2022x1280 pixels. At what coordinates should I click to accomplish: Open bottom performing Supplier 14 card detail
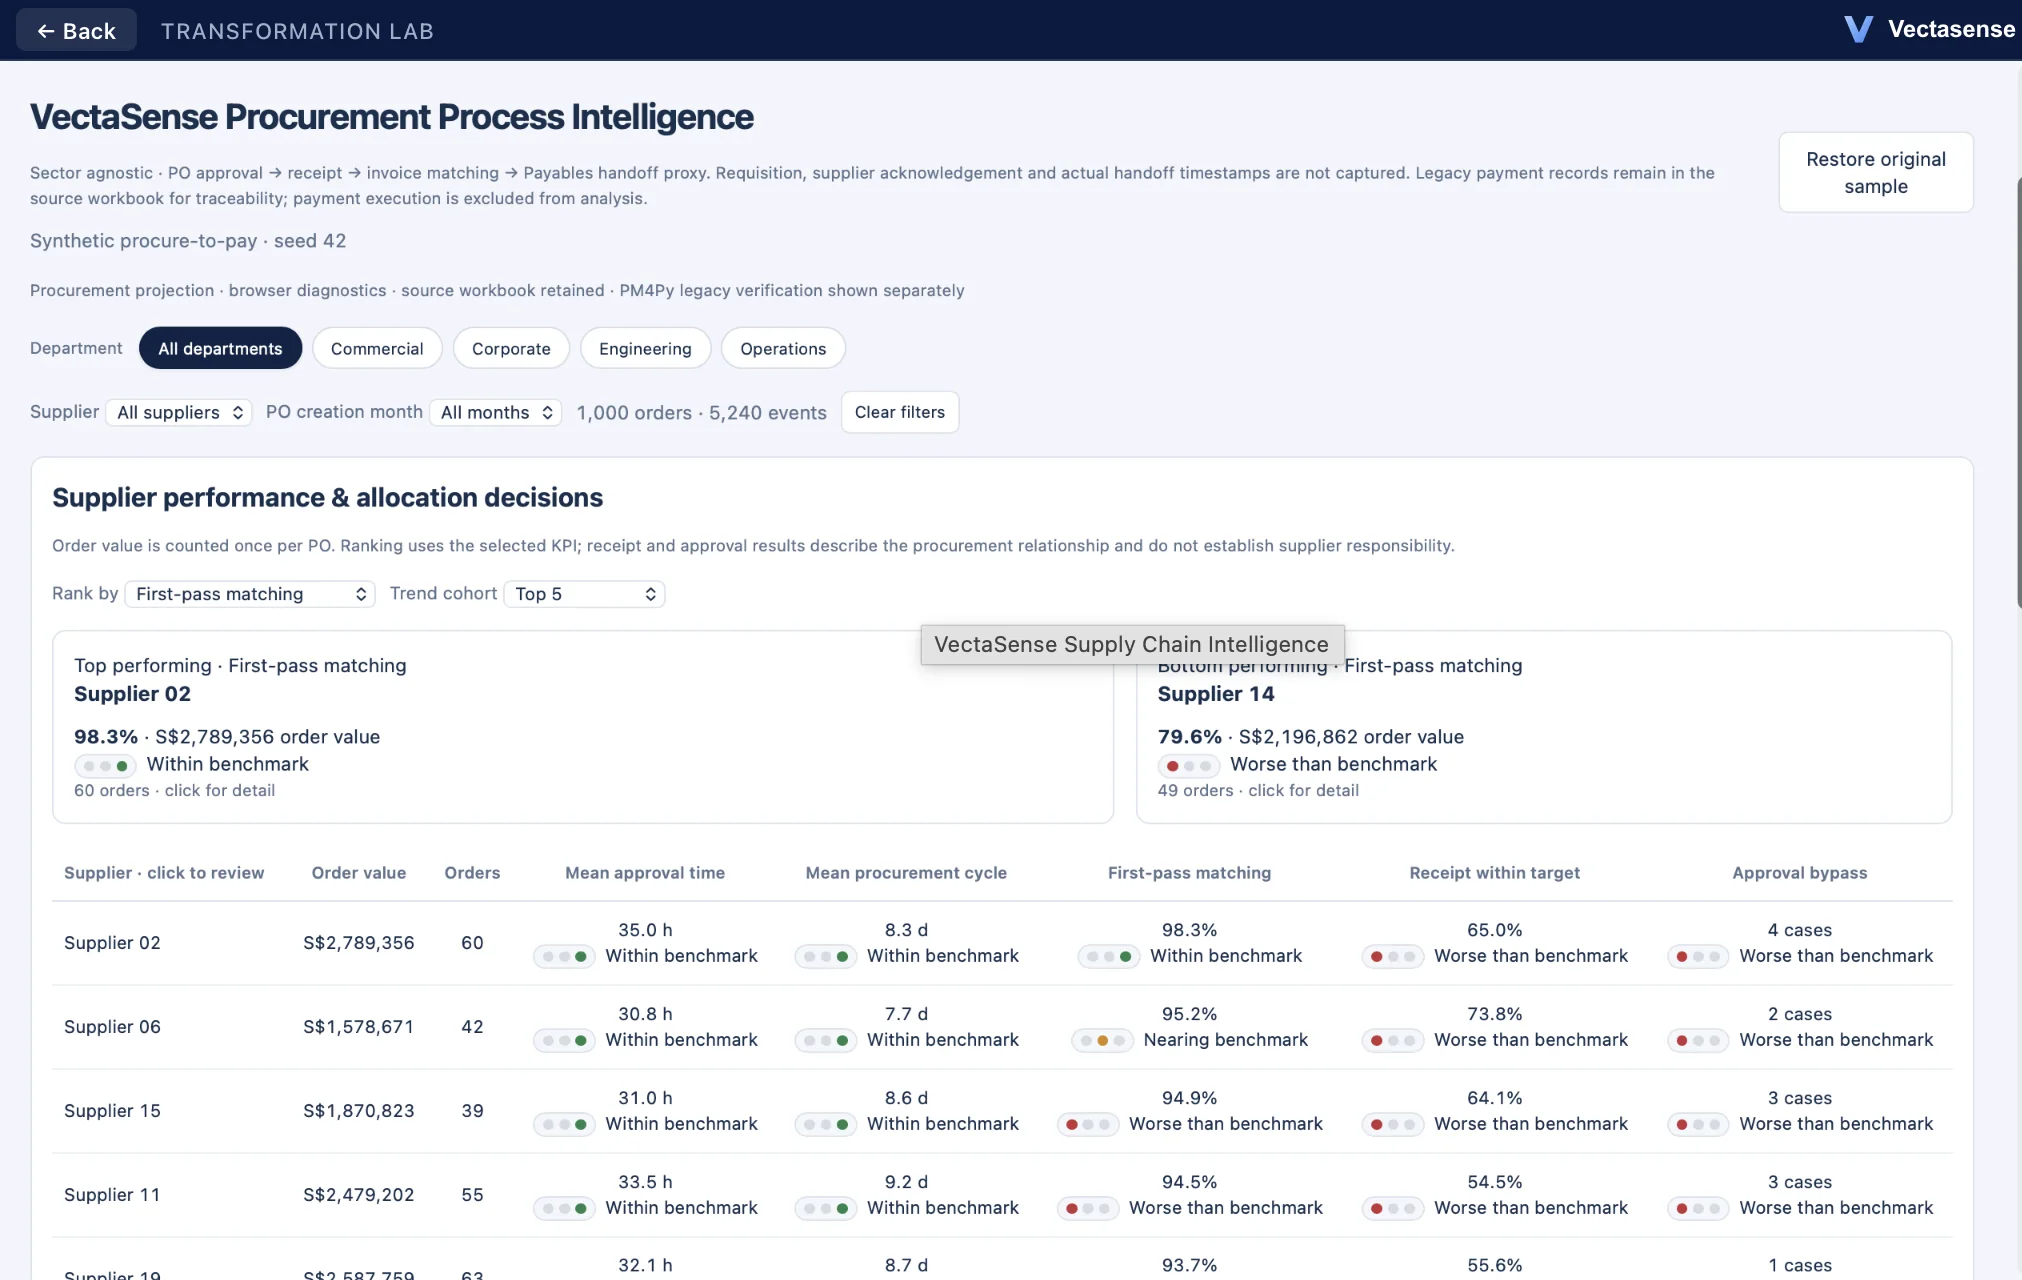[1544, 727]
